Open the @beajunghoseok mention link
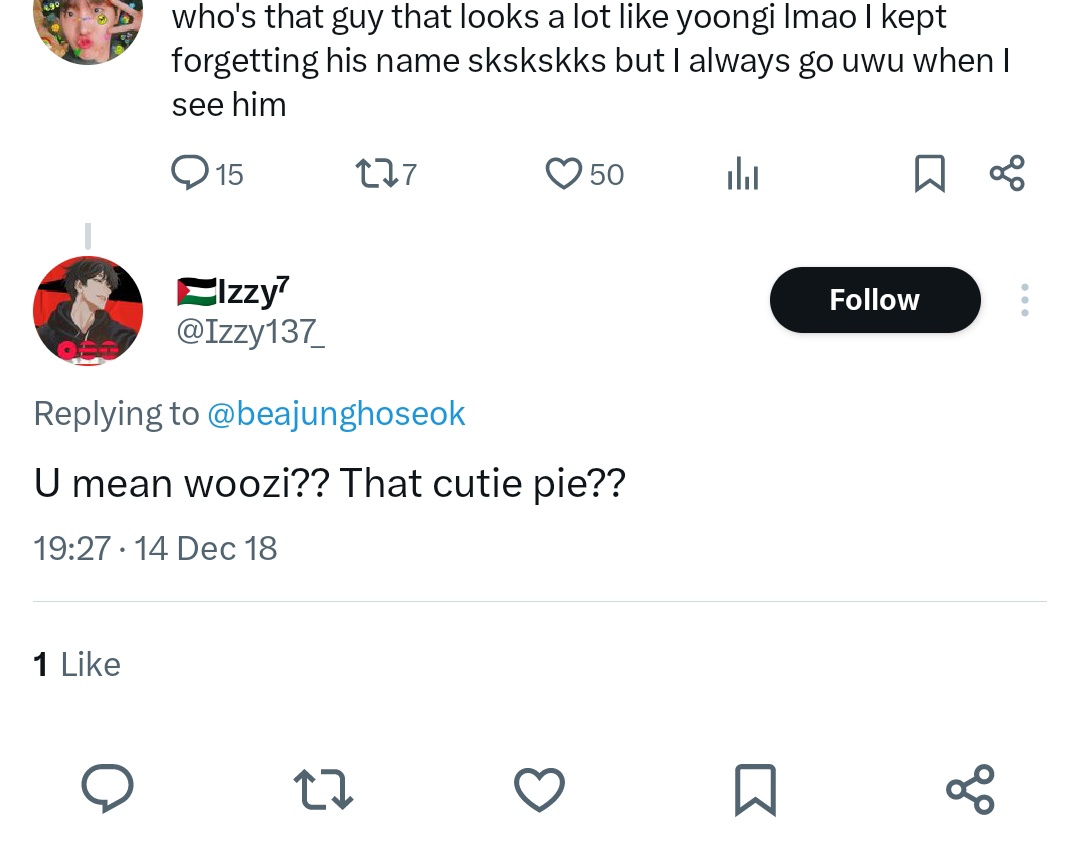 [336, 414]
